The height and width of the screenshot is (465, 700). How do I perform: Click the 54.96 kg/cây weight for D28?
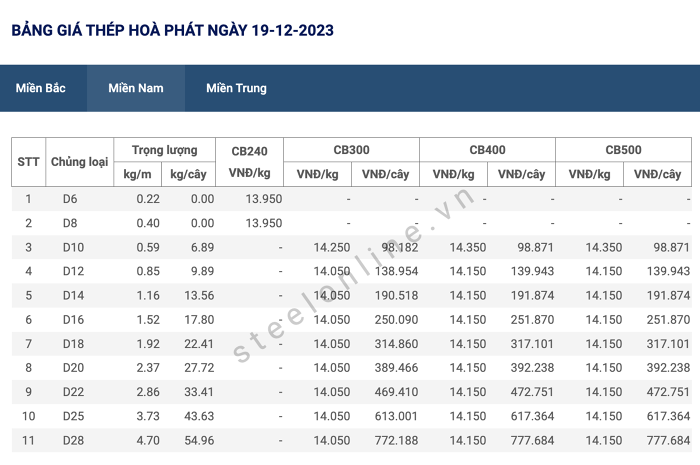pyautogui.click(x=199, y=440)
